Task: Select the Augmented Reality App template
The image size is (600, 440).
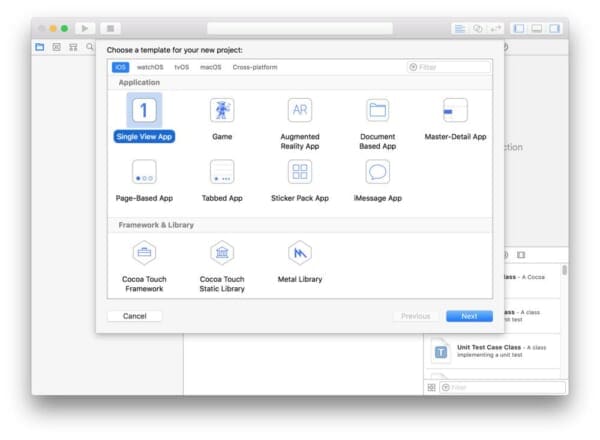Action: click(299, 110)
